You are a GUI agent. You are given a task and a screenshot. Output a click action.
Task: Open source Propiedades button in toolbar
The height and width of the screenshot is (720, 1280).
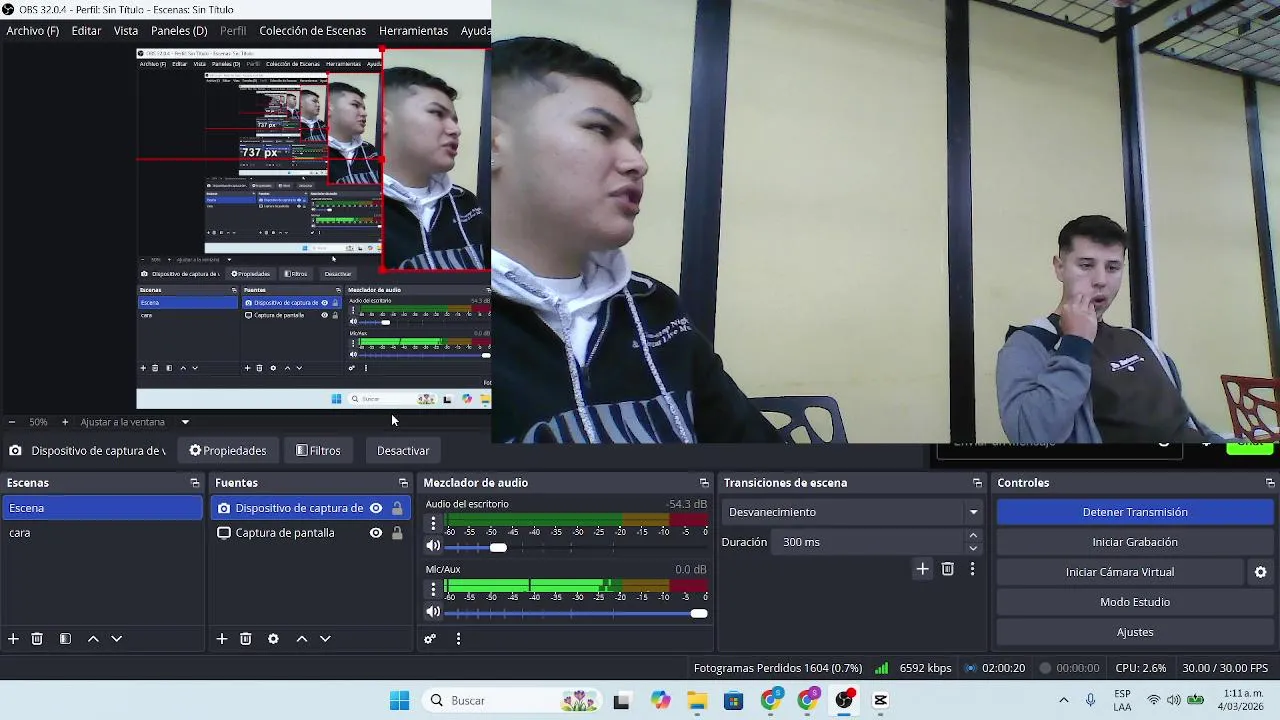click(228, 451)
